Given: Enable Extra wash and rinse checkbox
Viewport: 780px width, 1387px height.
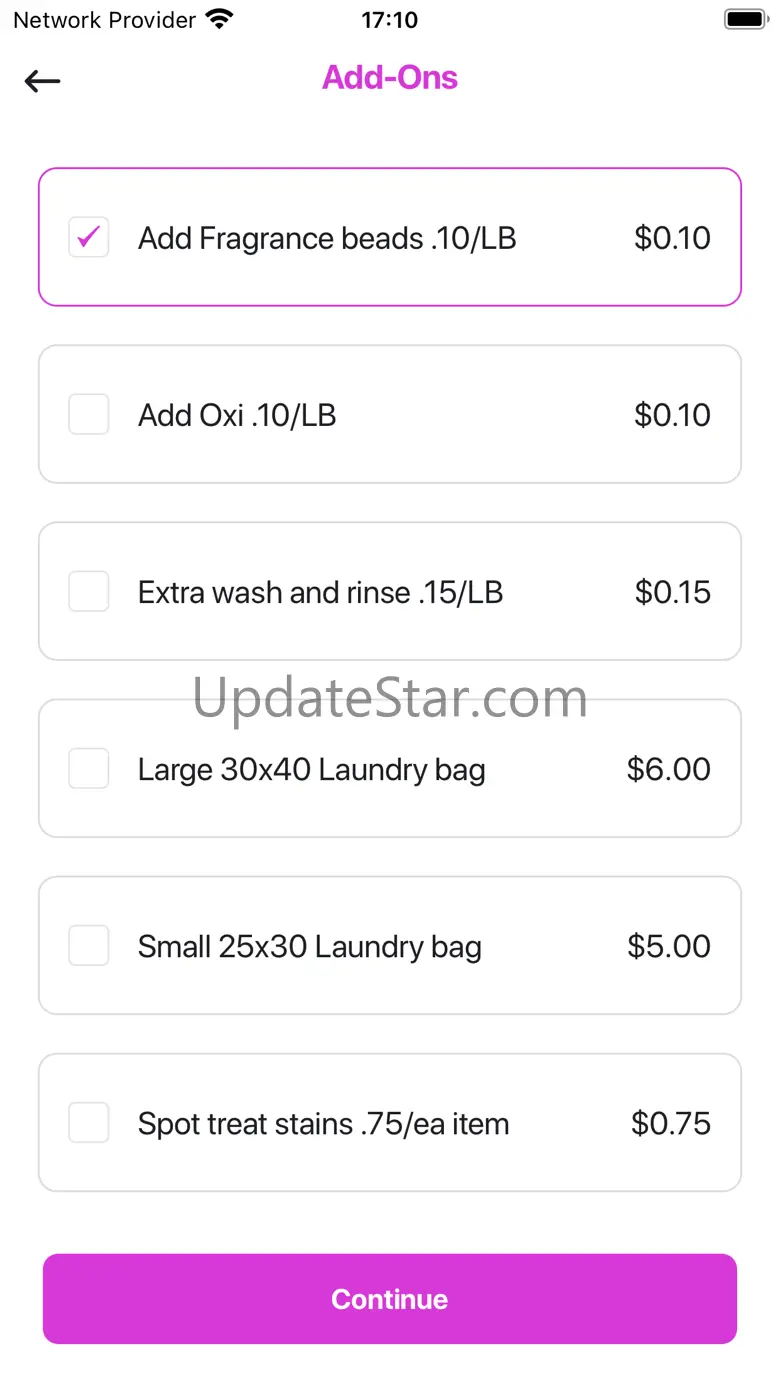Looking at the screenshot, I should click(89, 591).
